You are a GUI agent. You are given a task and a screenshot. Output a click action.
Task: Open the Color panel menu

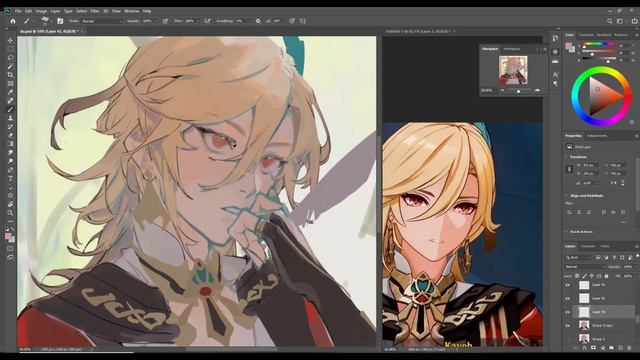636,35
